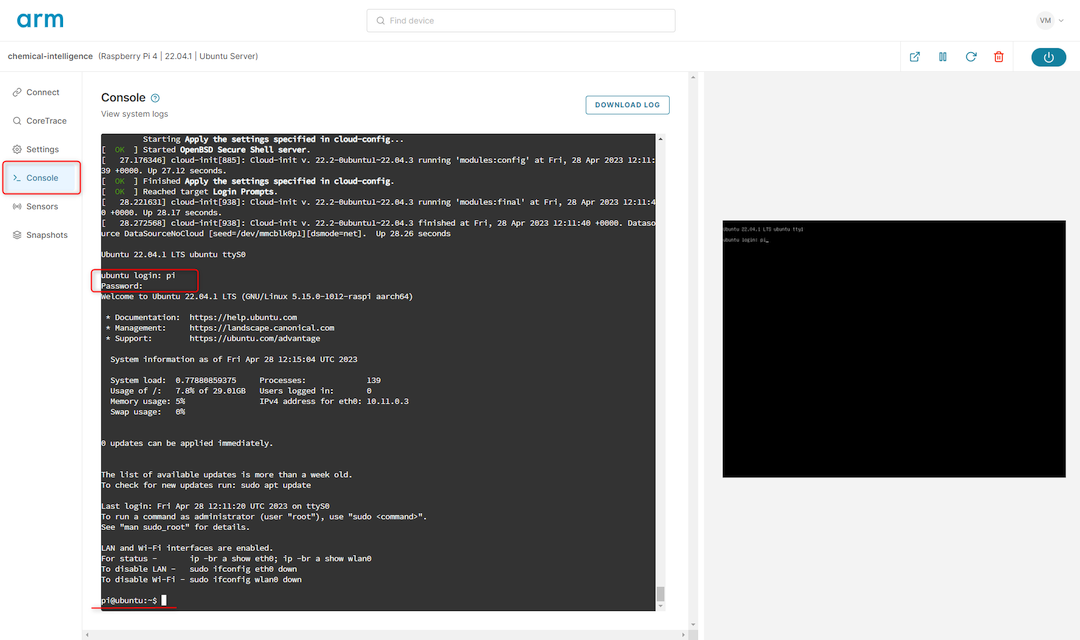
Task: Expand the VM account menu chevron
Action: 1062,19
